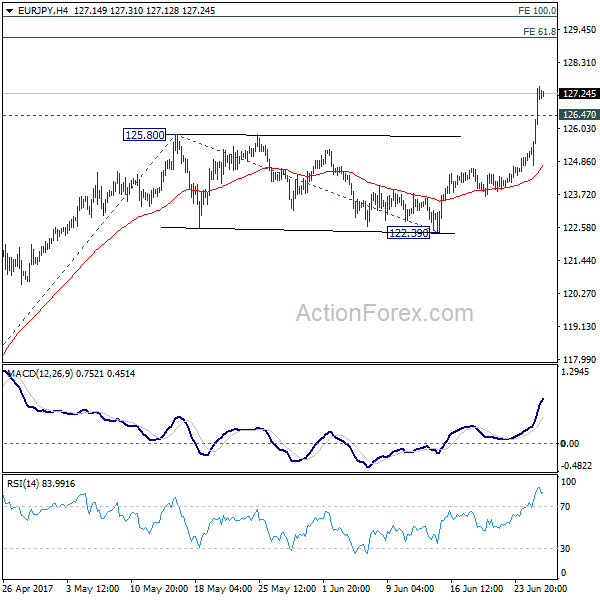Click the 122.390 price label box
The width and height of the screenshot is (600, 600).
(408, 232)
